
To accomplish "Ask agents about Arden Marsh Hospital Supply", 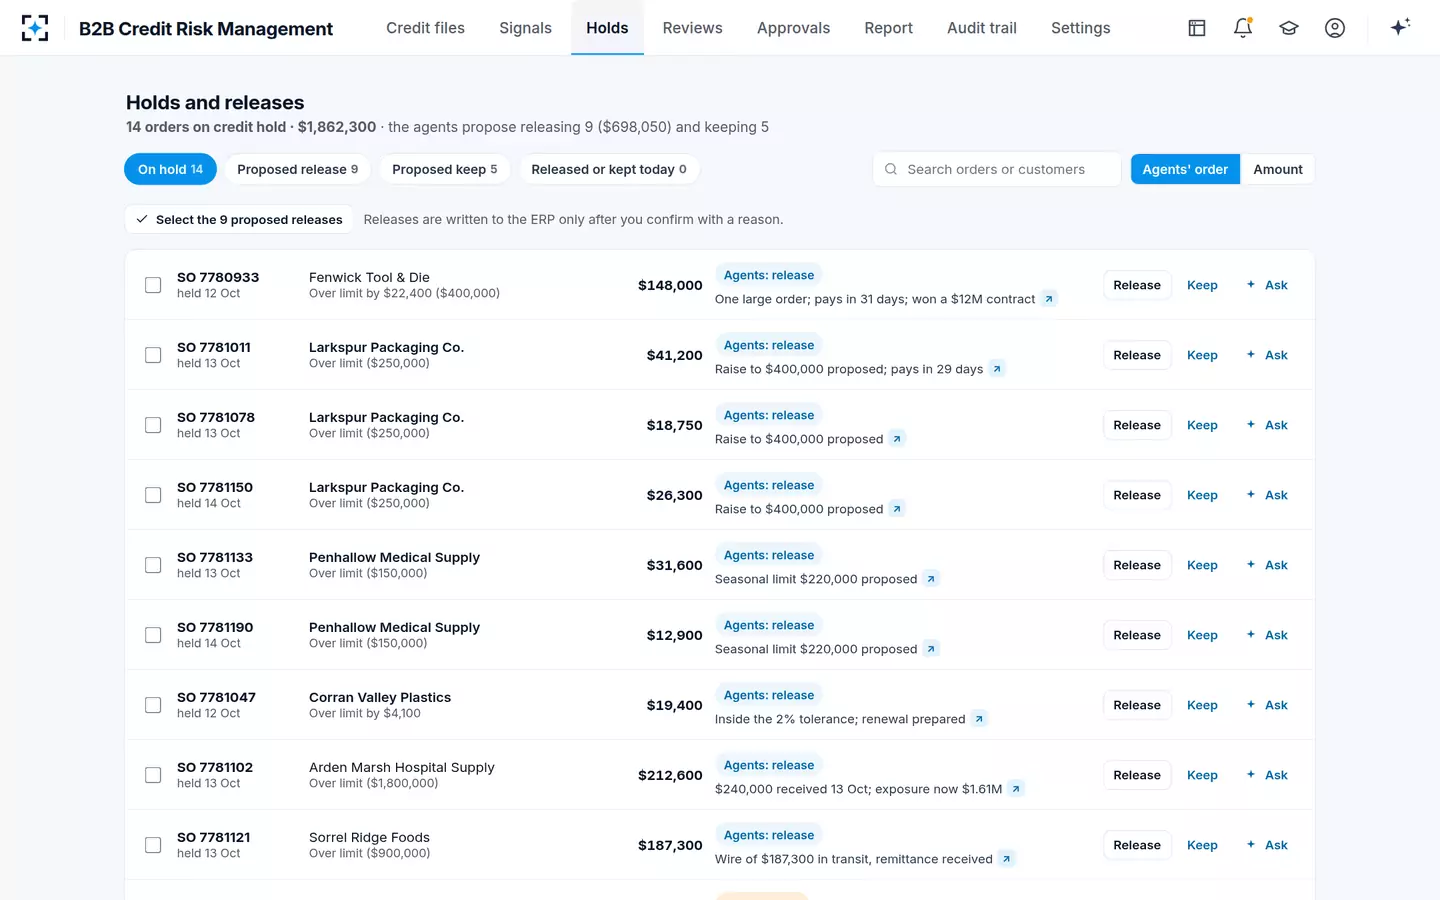I will (x=1267, y=775).
